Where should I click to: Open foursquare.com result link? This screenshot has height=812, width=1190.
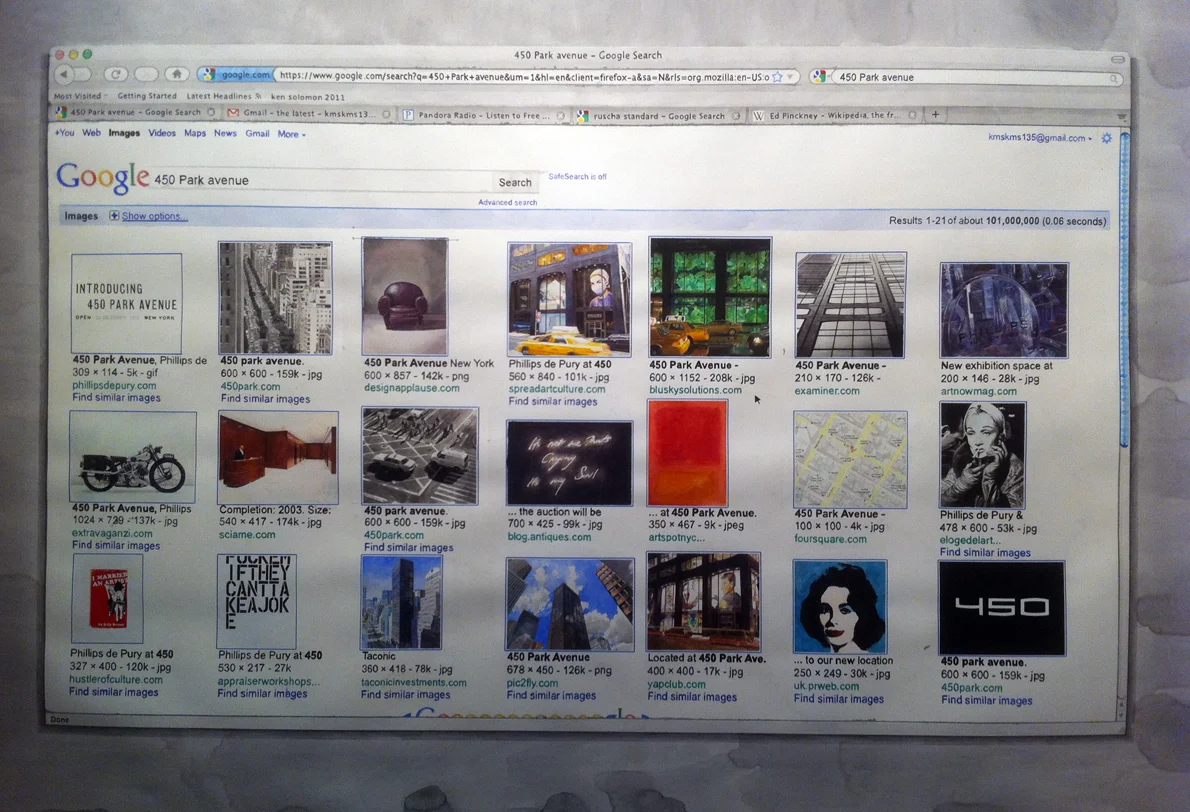coord(830,539)
